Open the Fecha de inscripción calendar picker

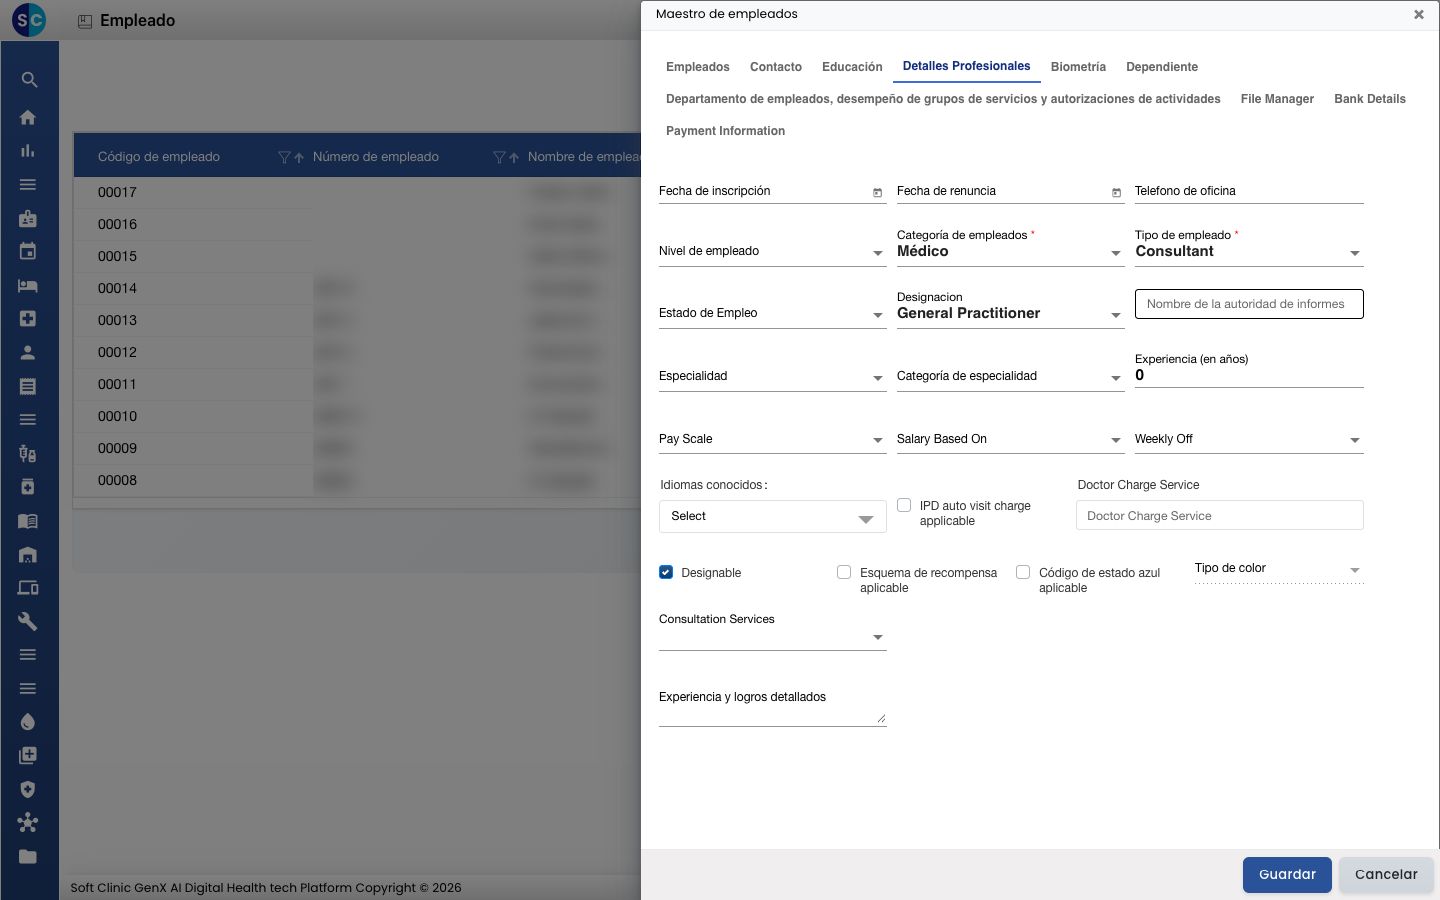878,192
